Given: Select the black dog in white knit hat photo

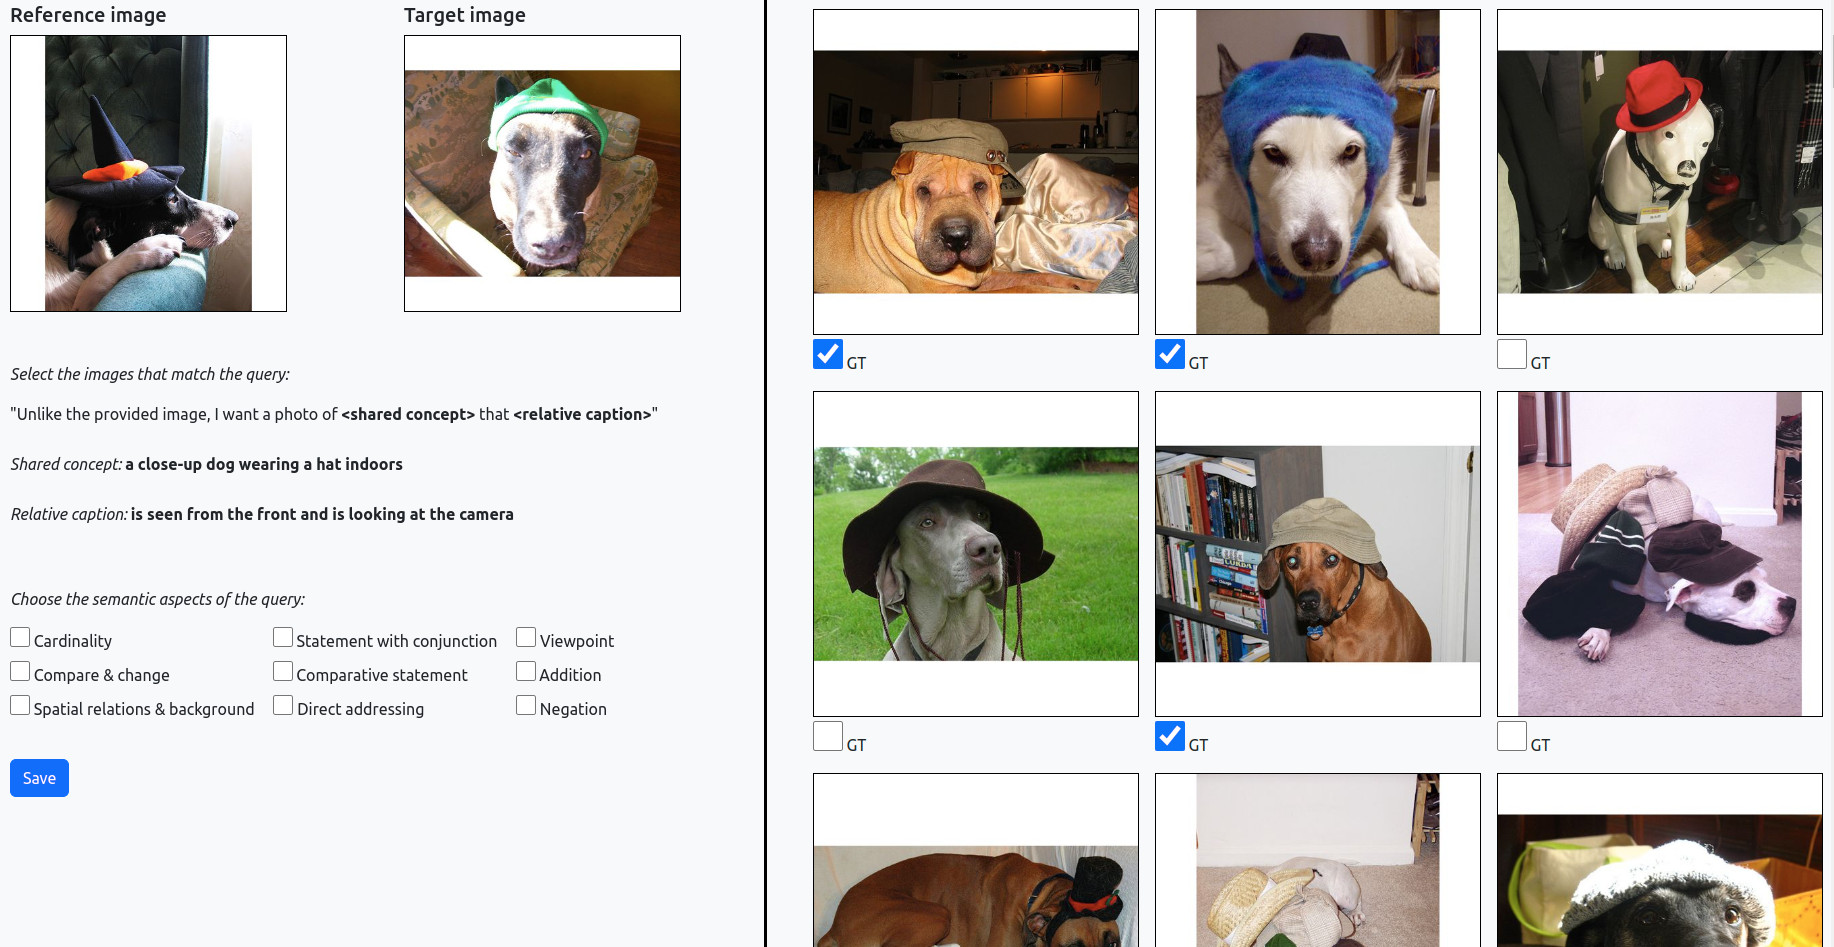Looking at the screenshot, I should coord(1660,860).
